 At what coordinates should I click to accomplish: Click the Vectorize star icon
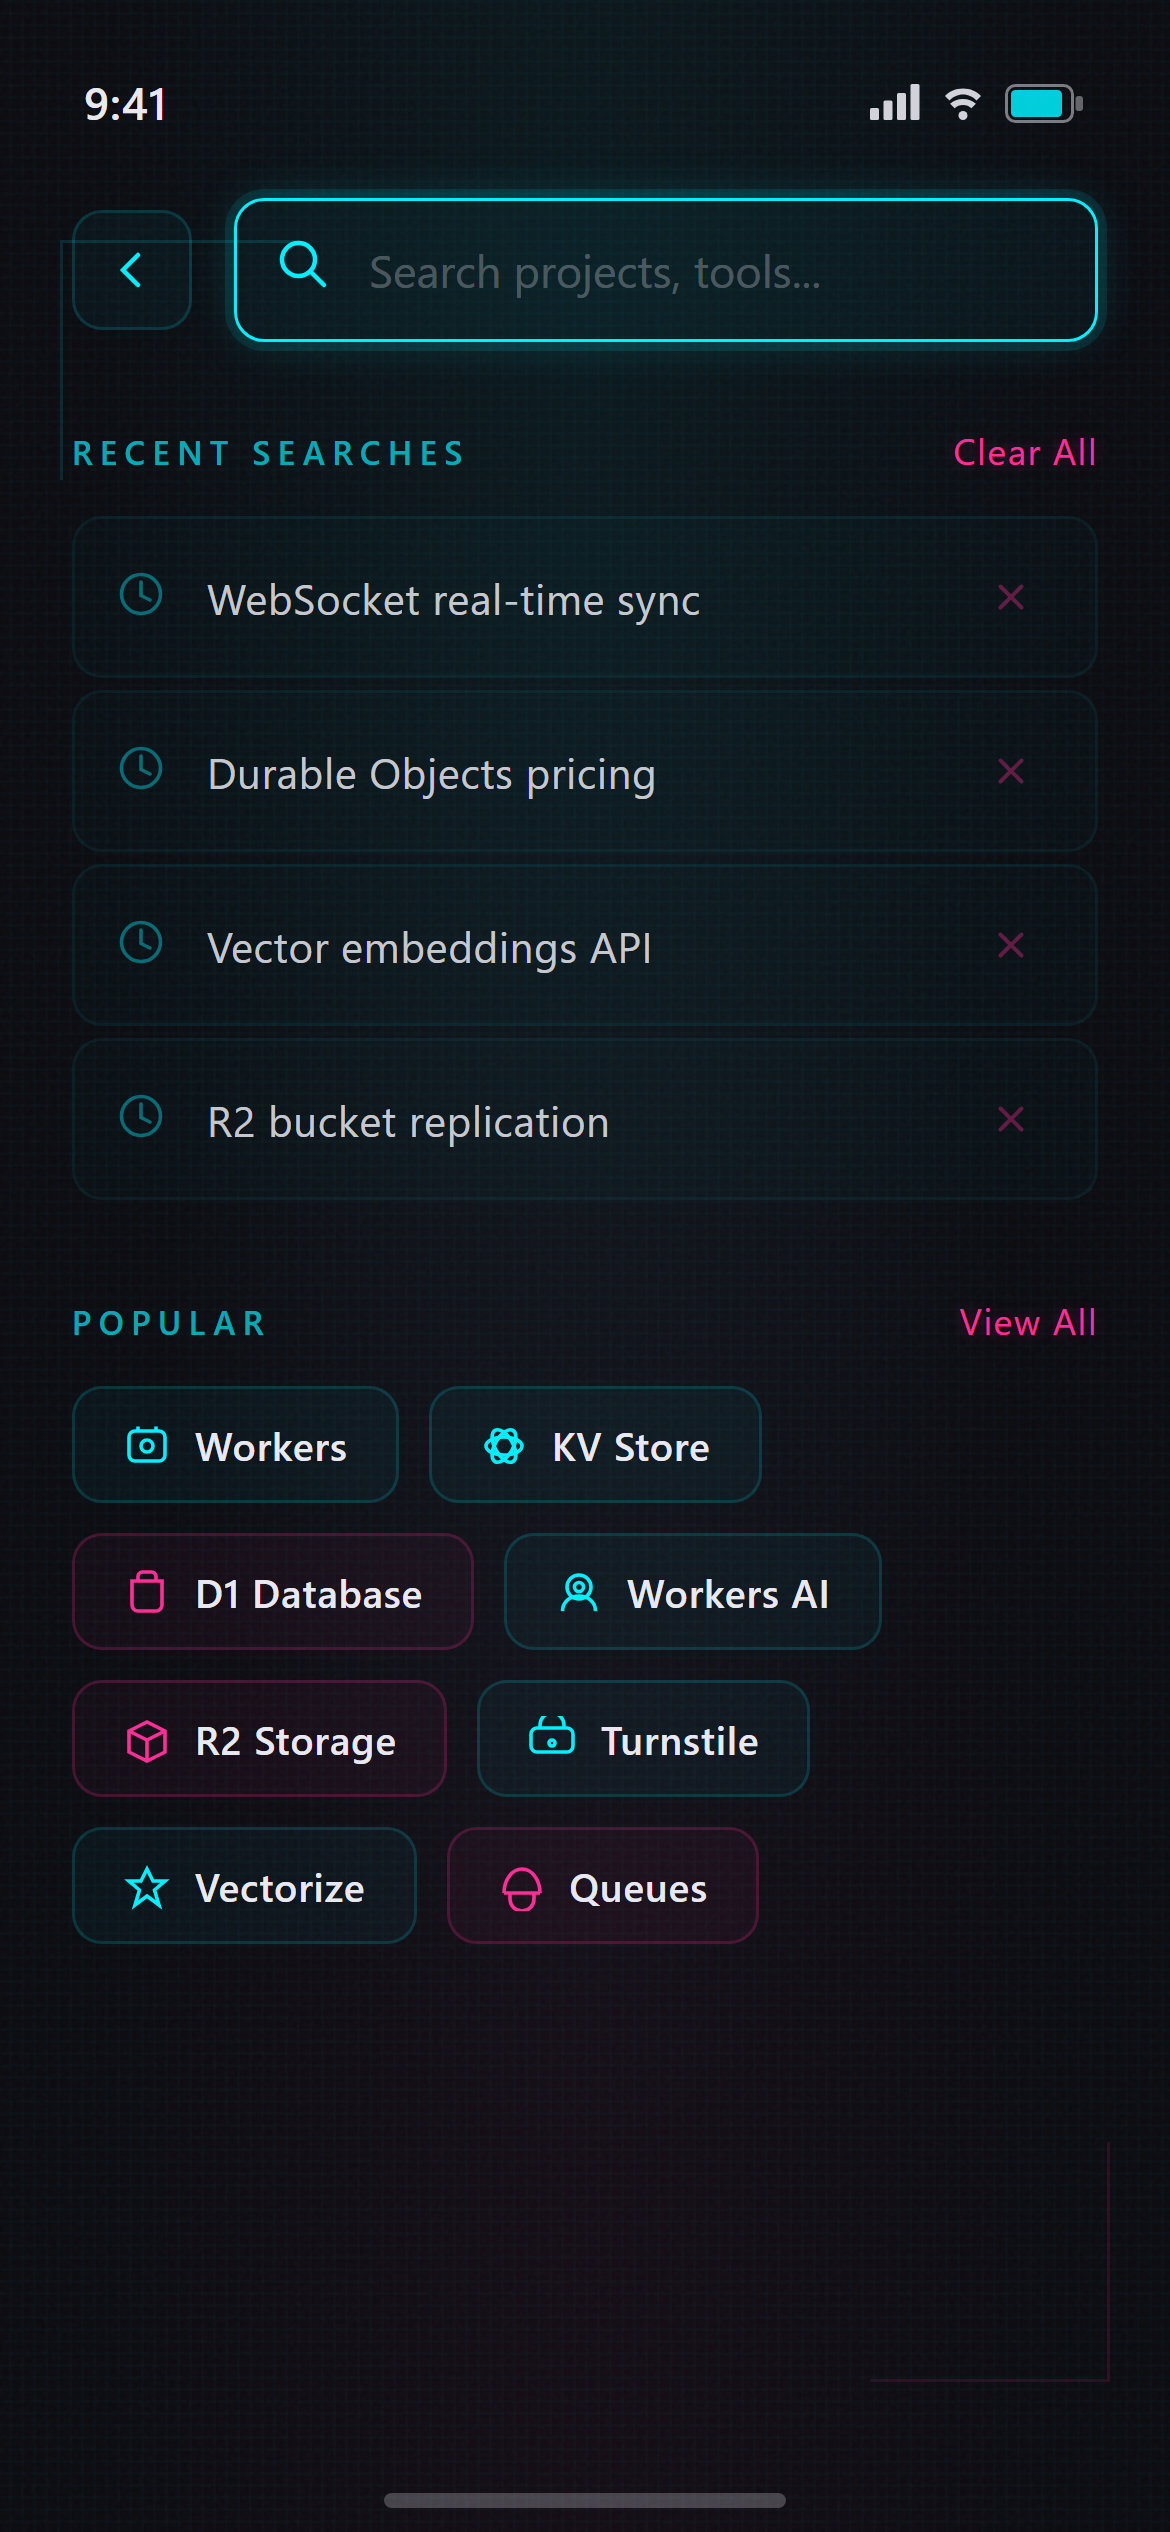coord(147,1888)
